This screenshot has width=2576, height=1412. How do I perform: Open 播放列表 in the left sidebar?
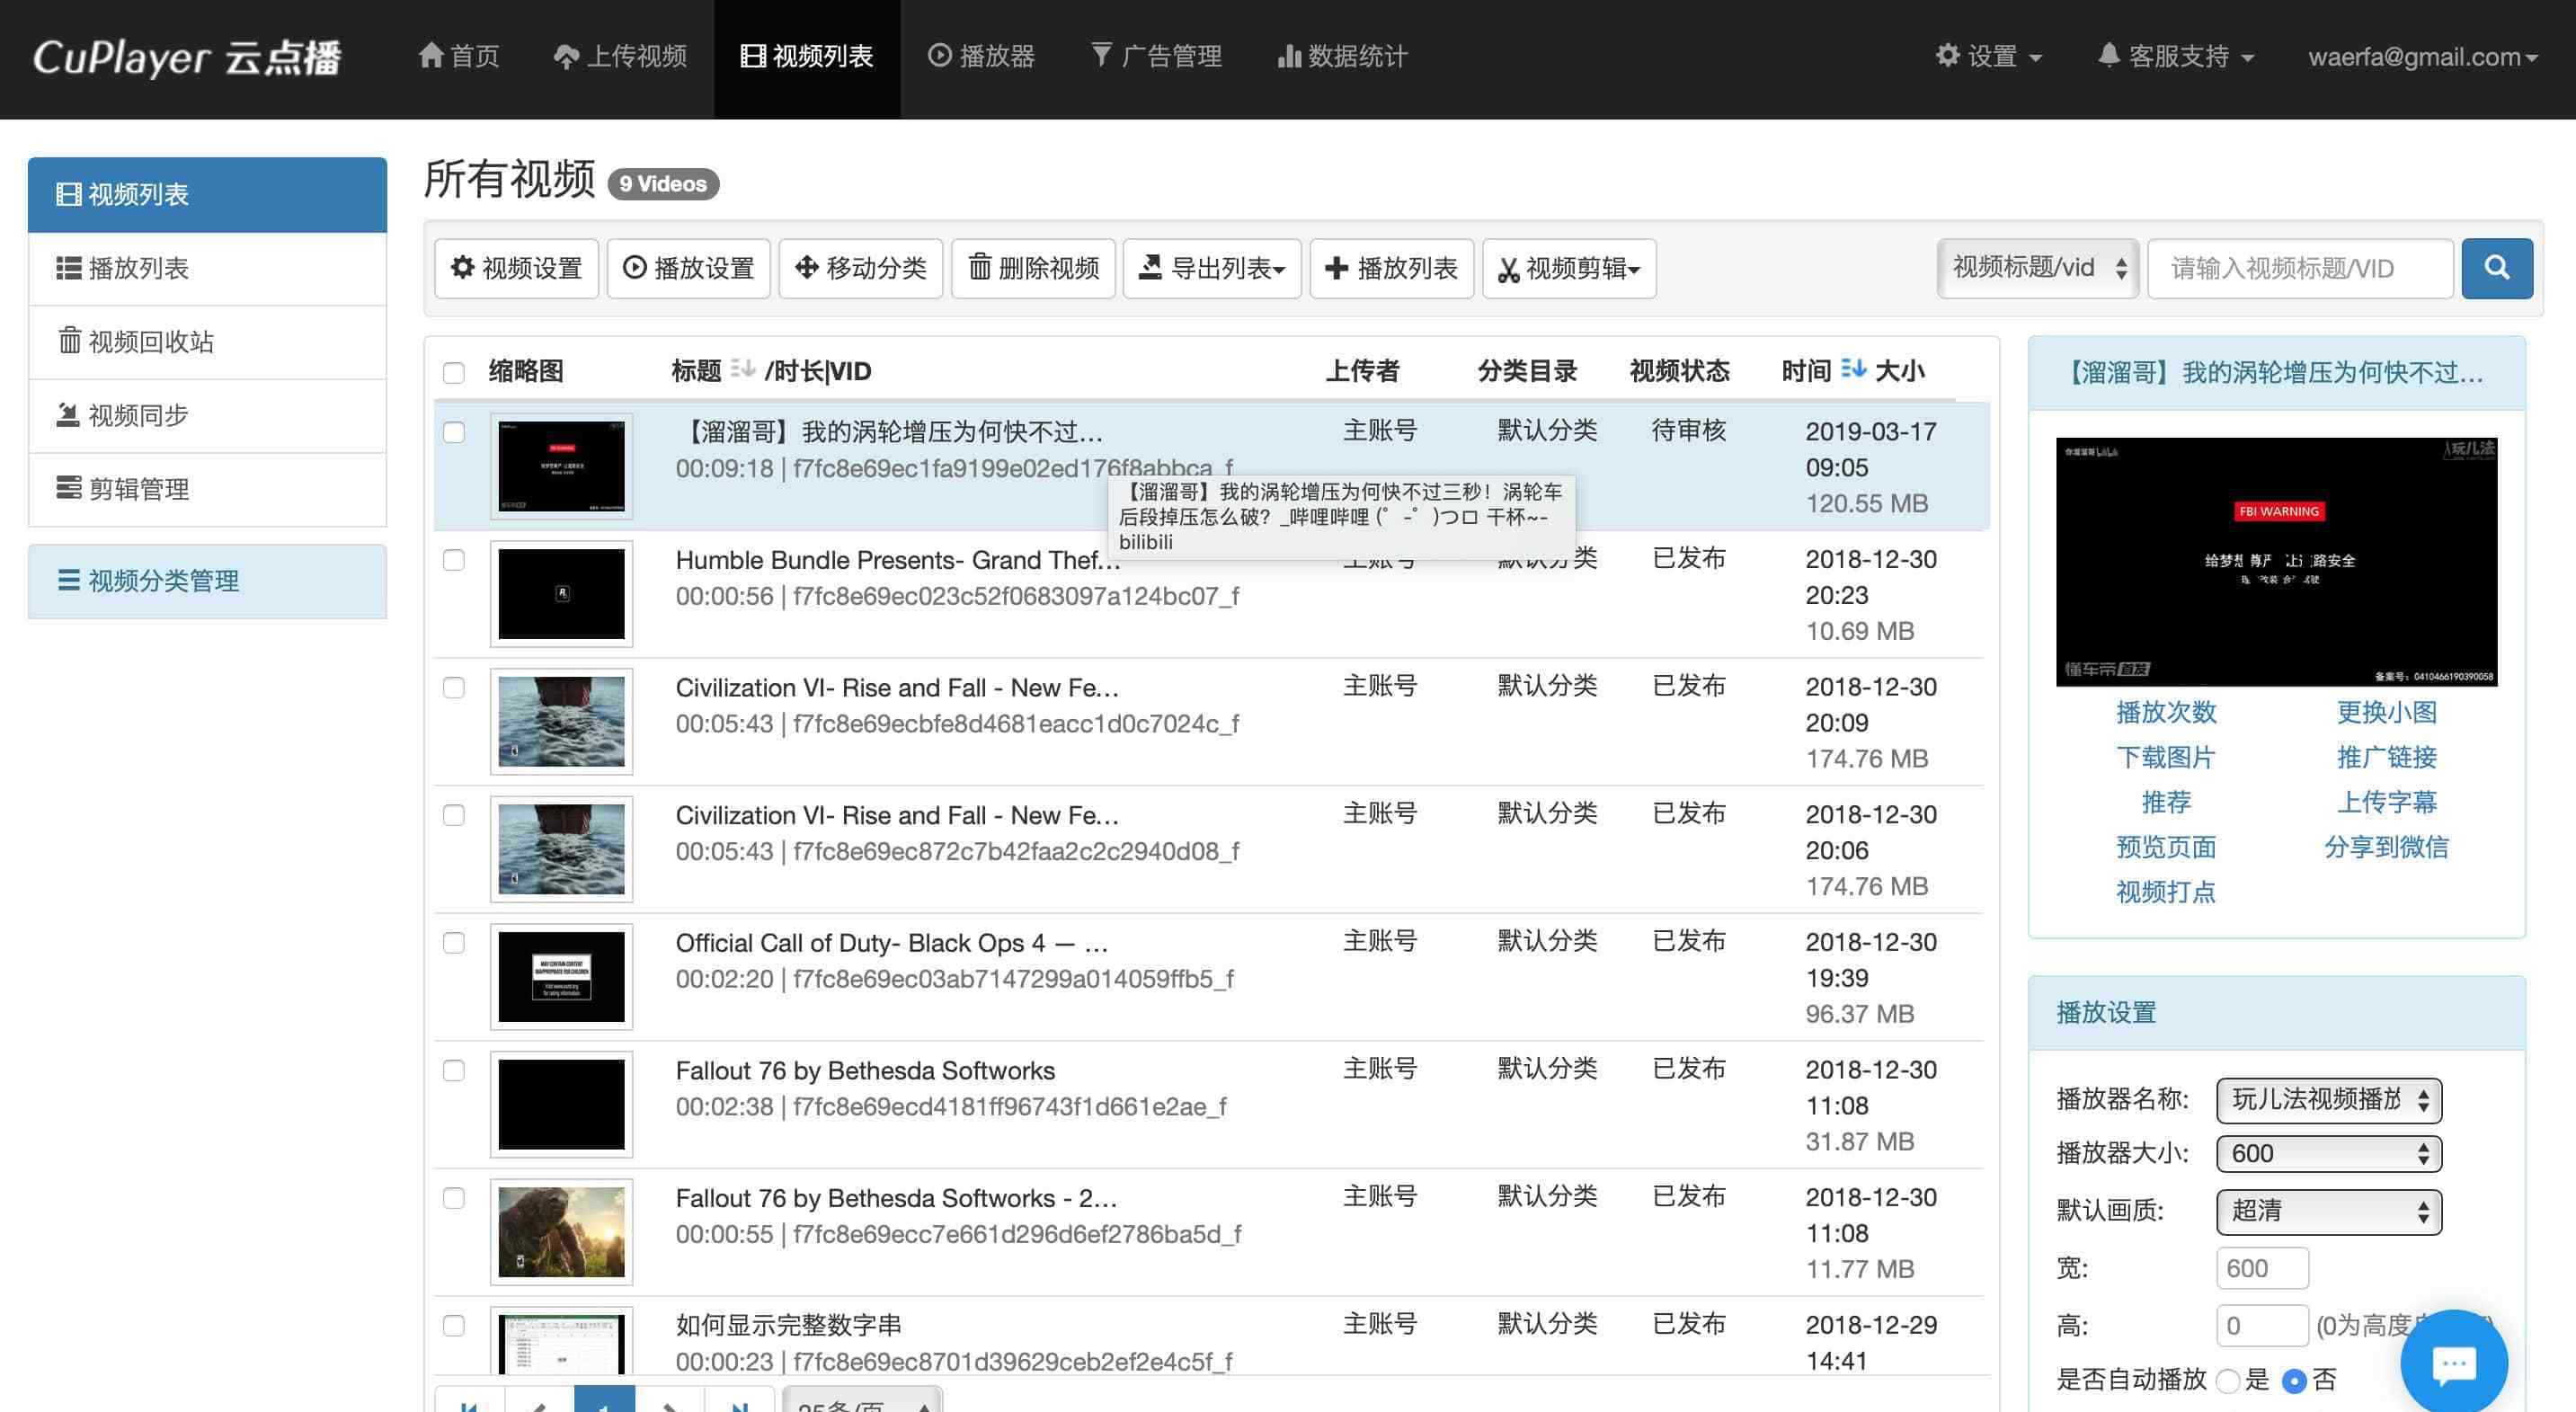tap(207, 268)
